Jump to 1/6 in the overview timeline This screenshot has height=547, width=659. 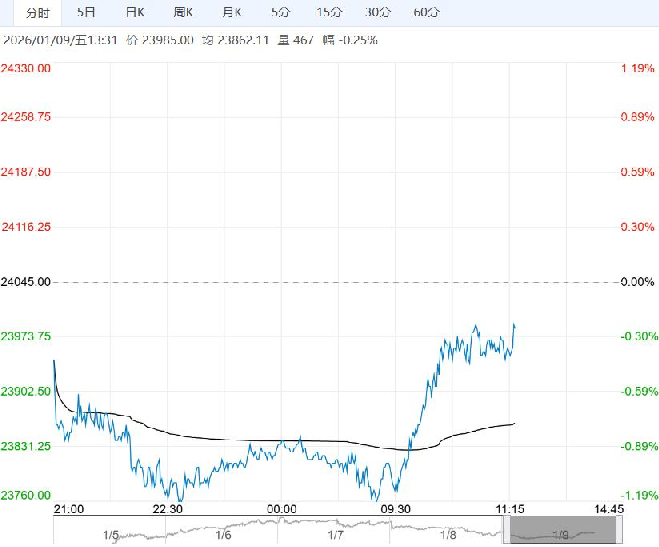point(223,535)
